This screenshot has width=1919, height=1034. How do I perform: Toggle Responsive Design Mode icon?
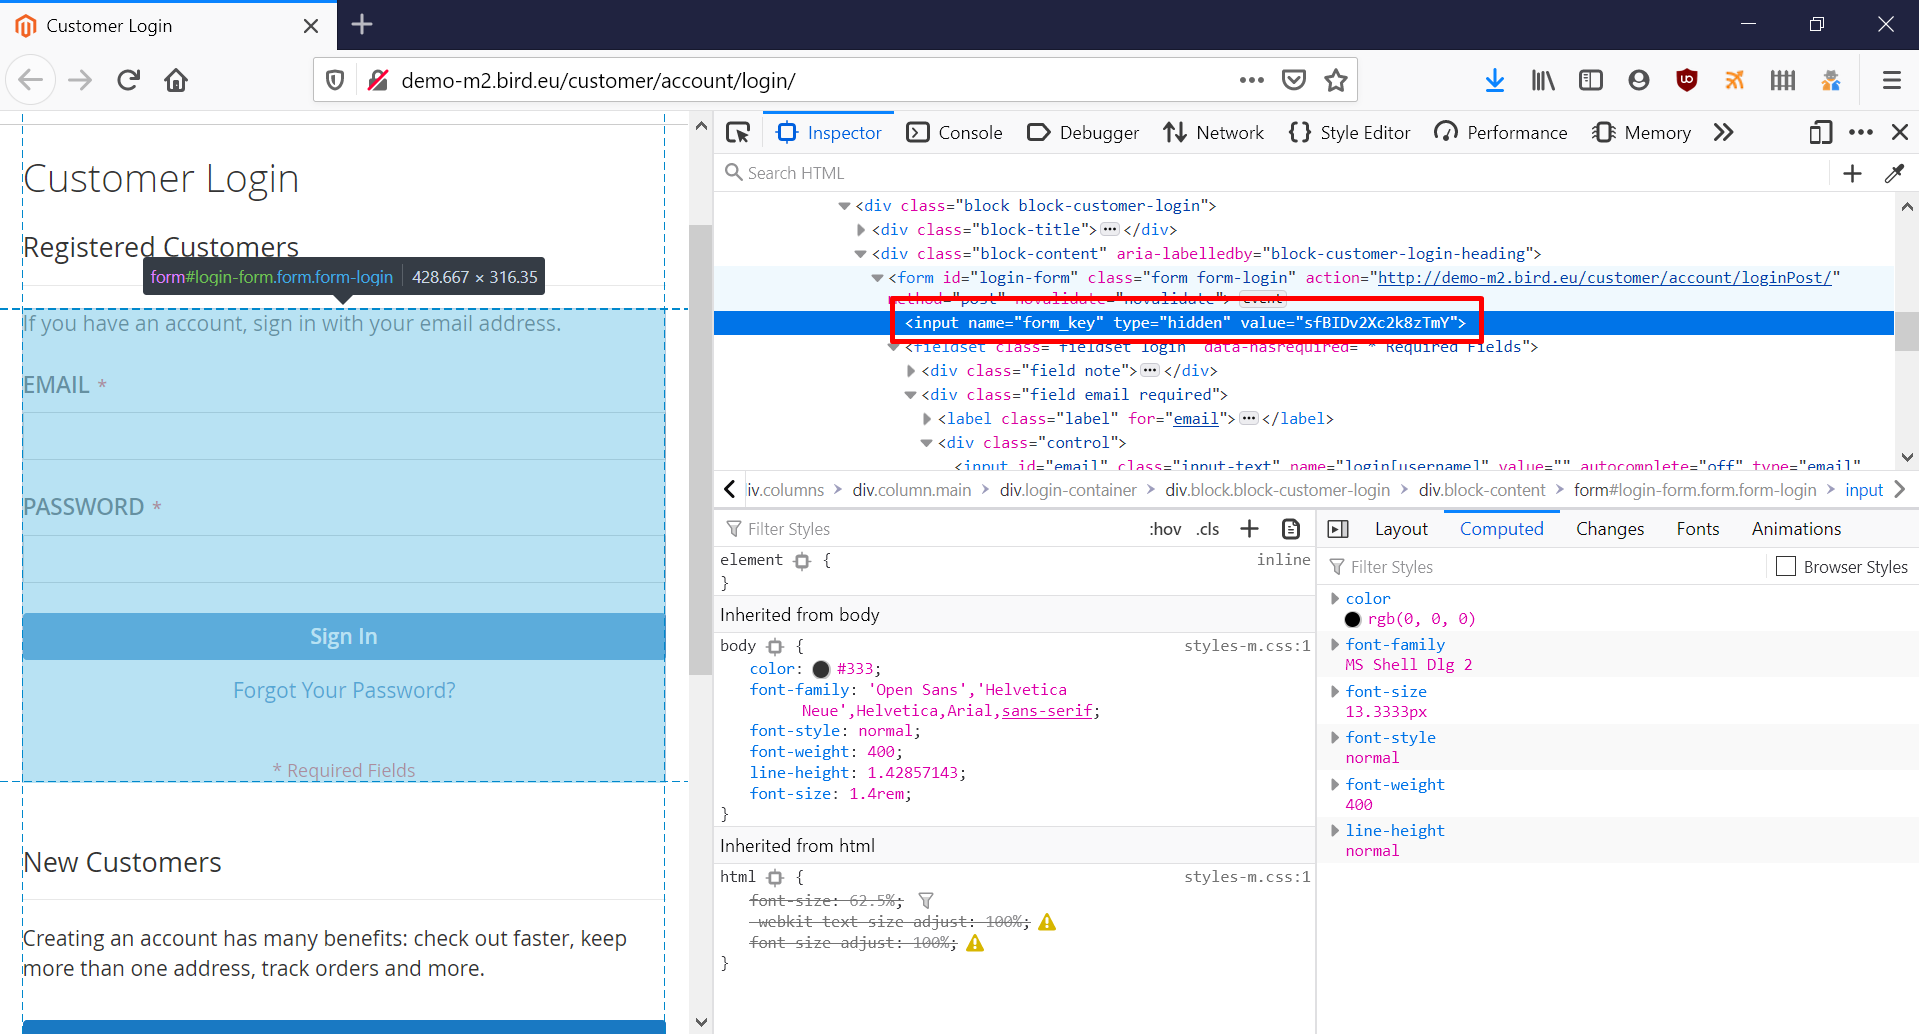click(x=1820, y=132)
